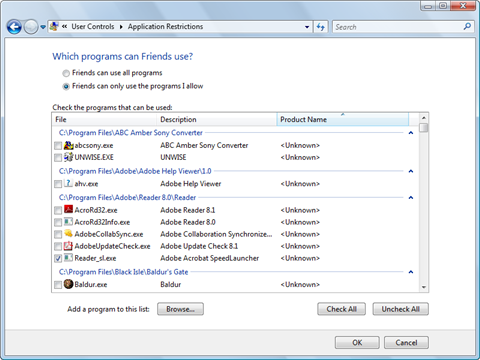This screenshot has width=480, height=360.
Task: Enable AdobeCollabSync.exe checkbox
Action: tap(58, 234)
